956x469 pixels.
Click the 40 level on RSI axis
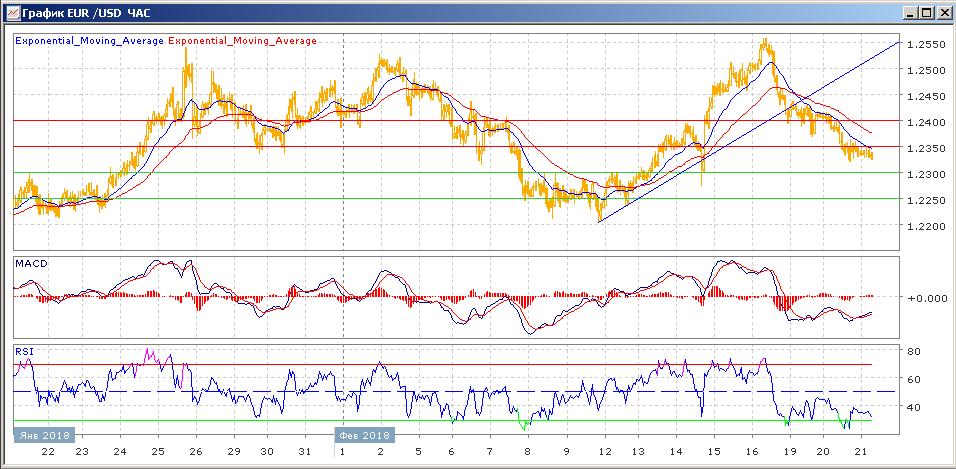[x=914, y=408]
